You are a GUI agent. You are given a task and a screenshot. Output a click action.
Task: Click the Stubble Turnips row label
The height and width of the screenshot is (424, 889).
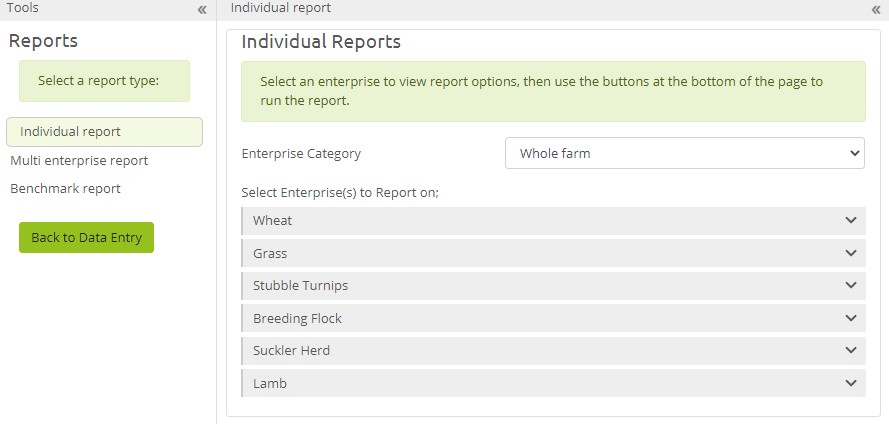[x=300, y=286]
